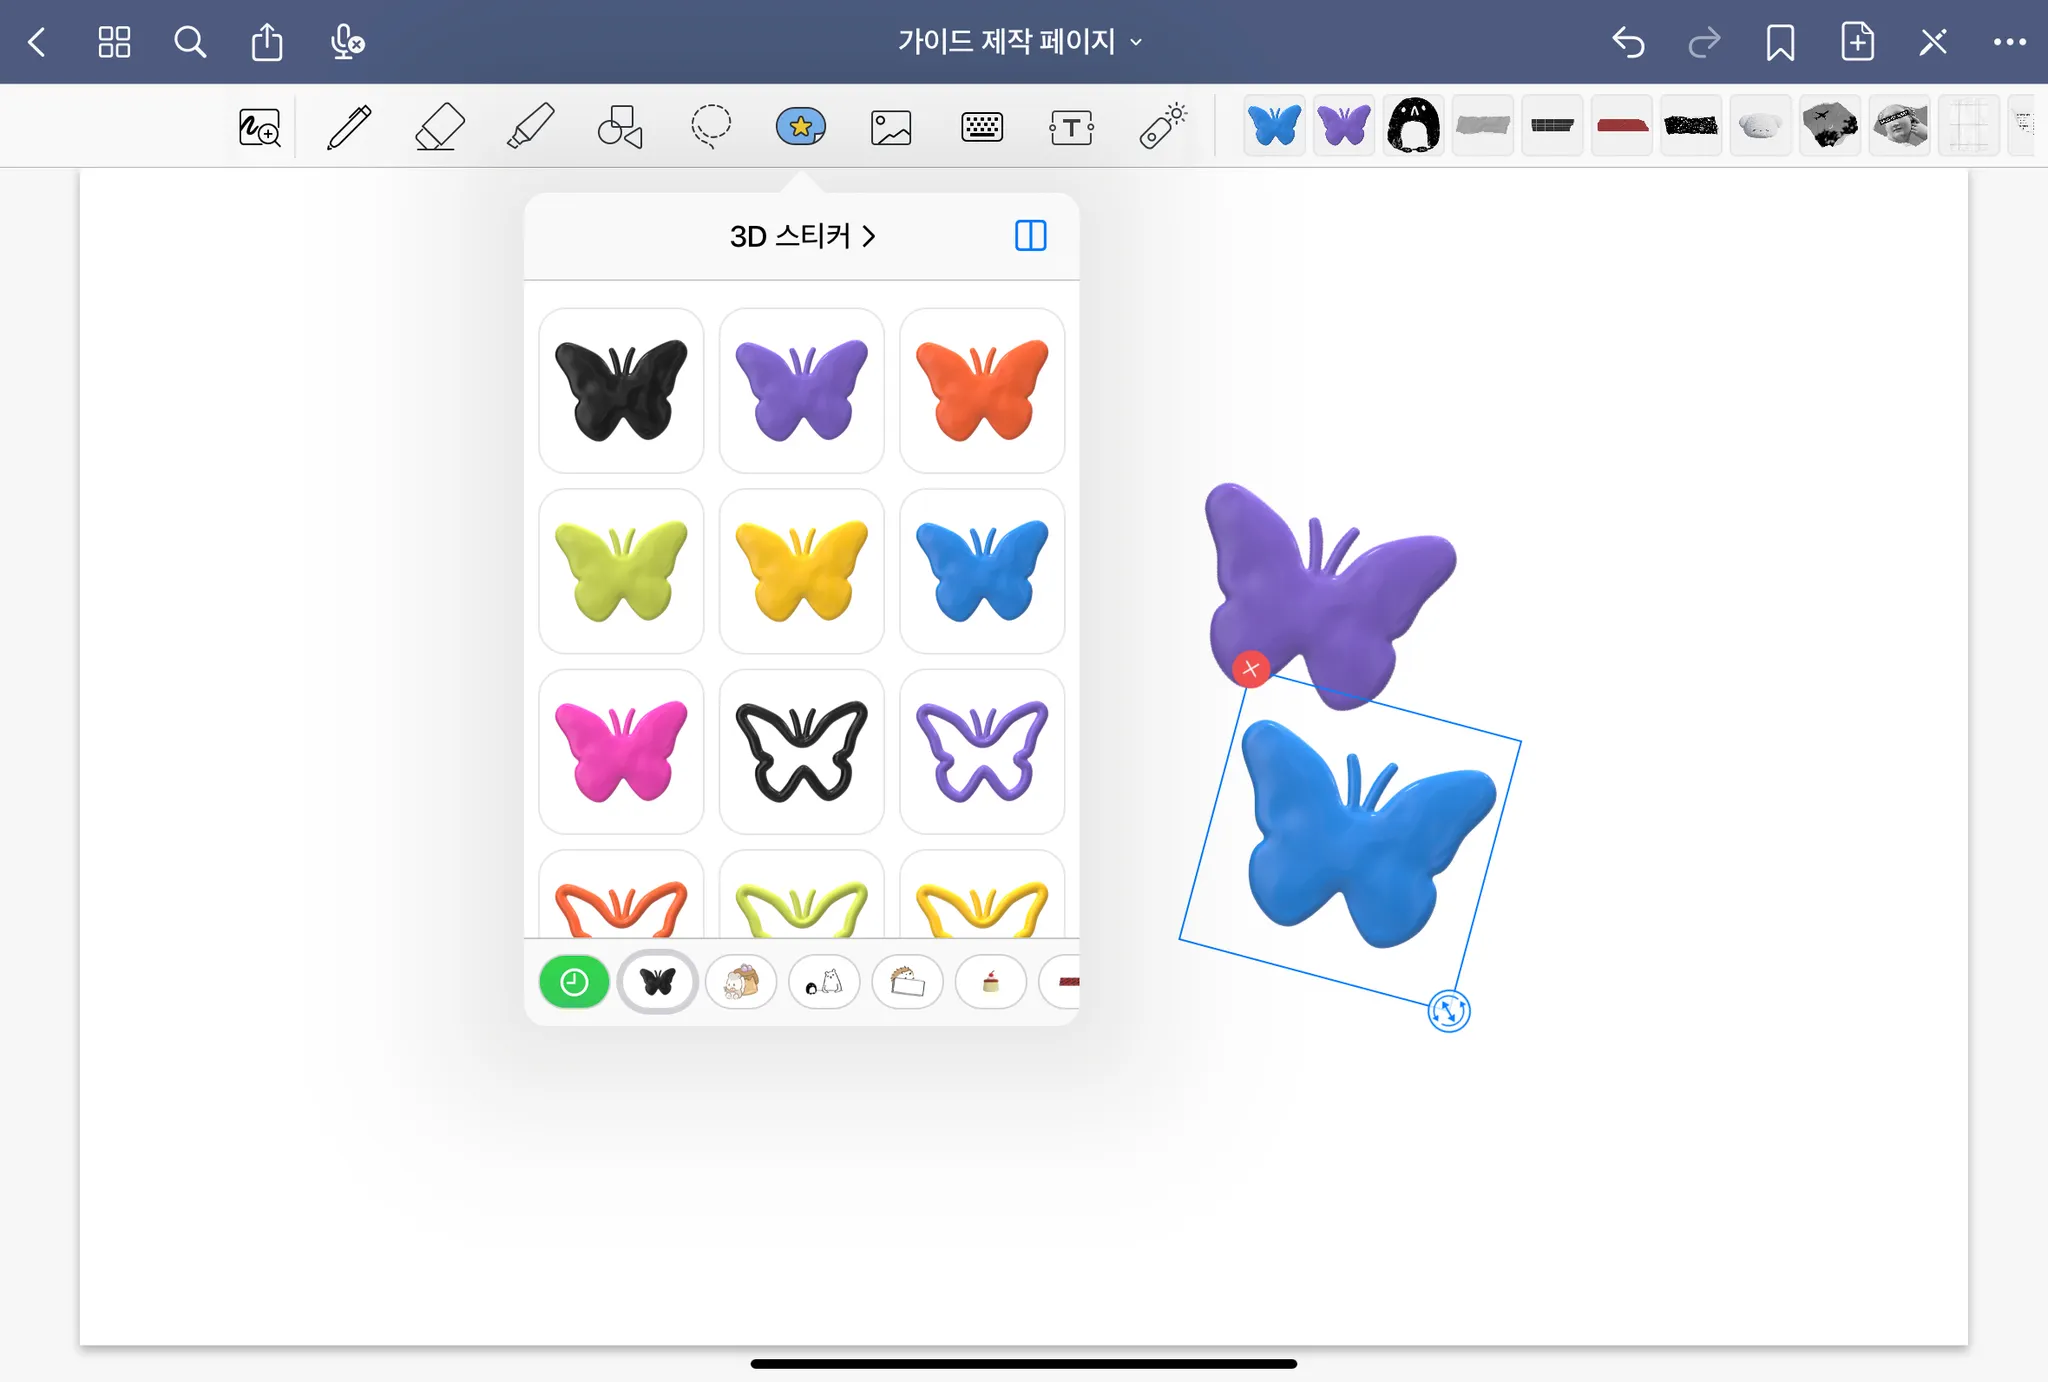Select the Text box tool
The image size is (2048, 1382).
[1071, 127]
